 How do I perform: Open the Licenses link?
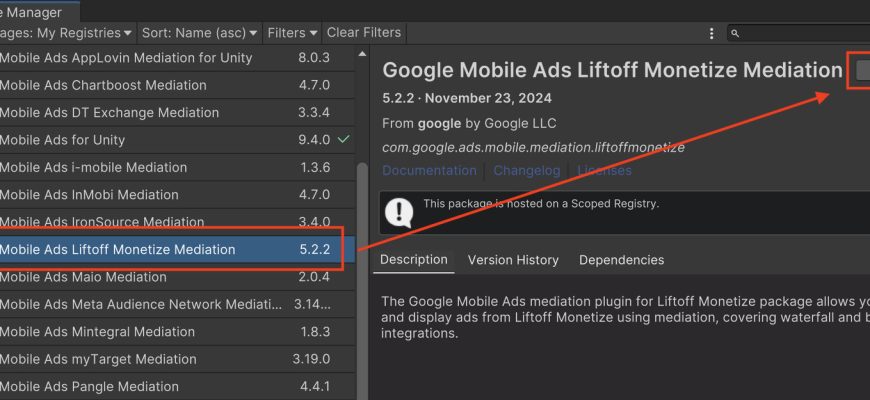tap(604, 170)
